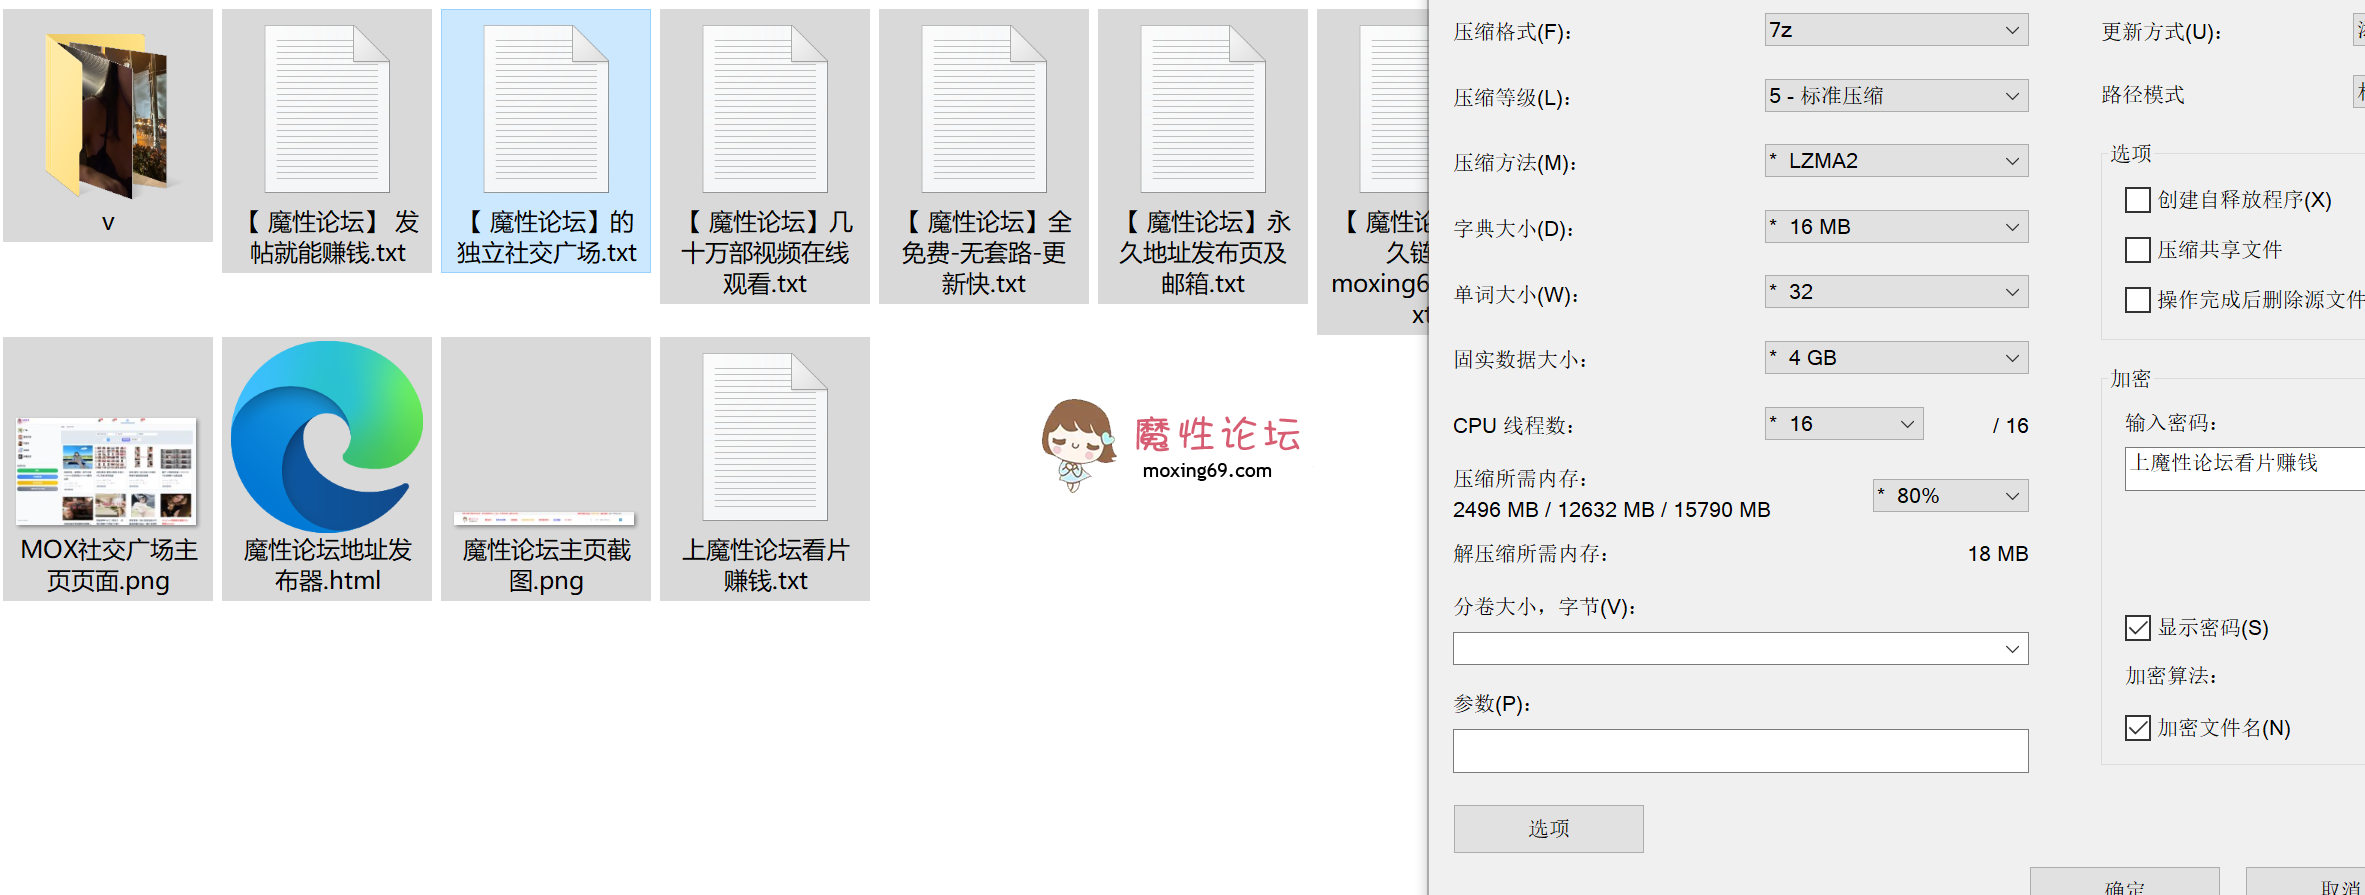
Task: Select the MOX社交广场主页页面.png thumbnail
Action: click(x=107, y=470)
